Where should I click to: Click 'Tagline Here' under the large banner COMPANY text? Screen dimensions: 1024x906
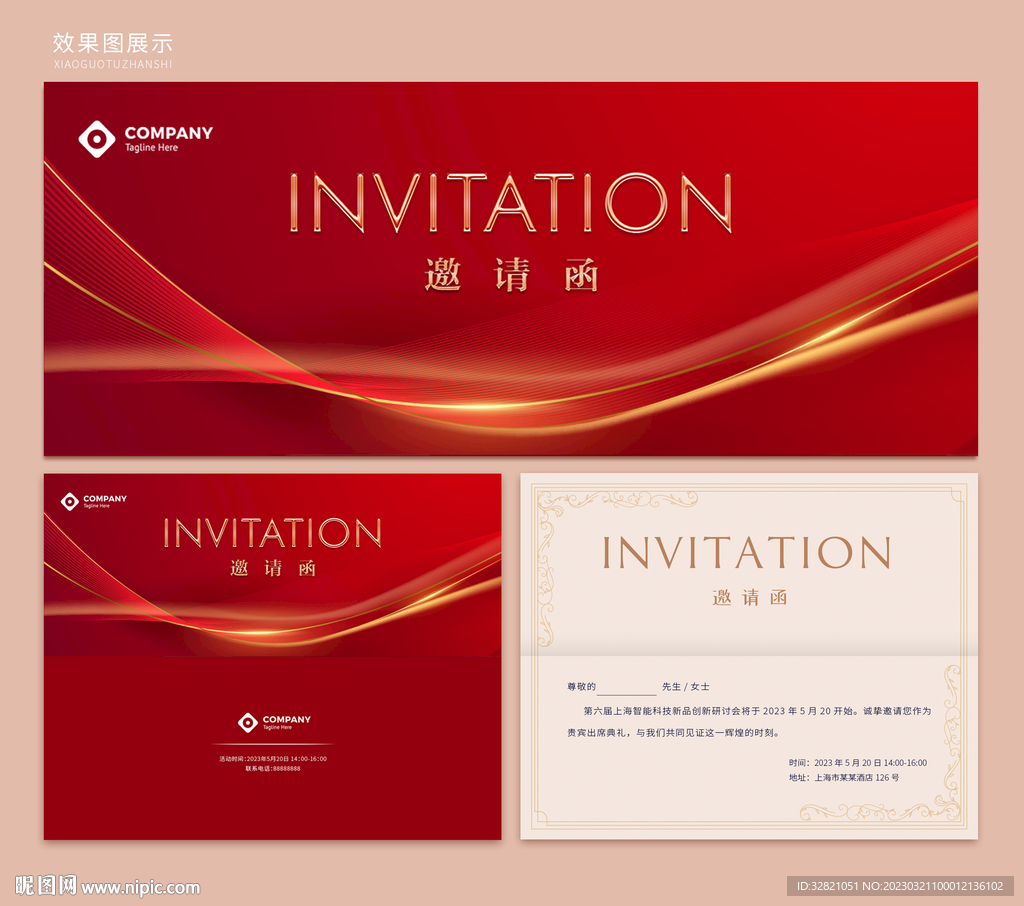pyautogui.click(x=152, y=148)
